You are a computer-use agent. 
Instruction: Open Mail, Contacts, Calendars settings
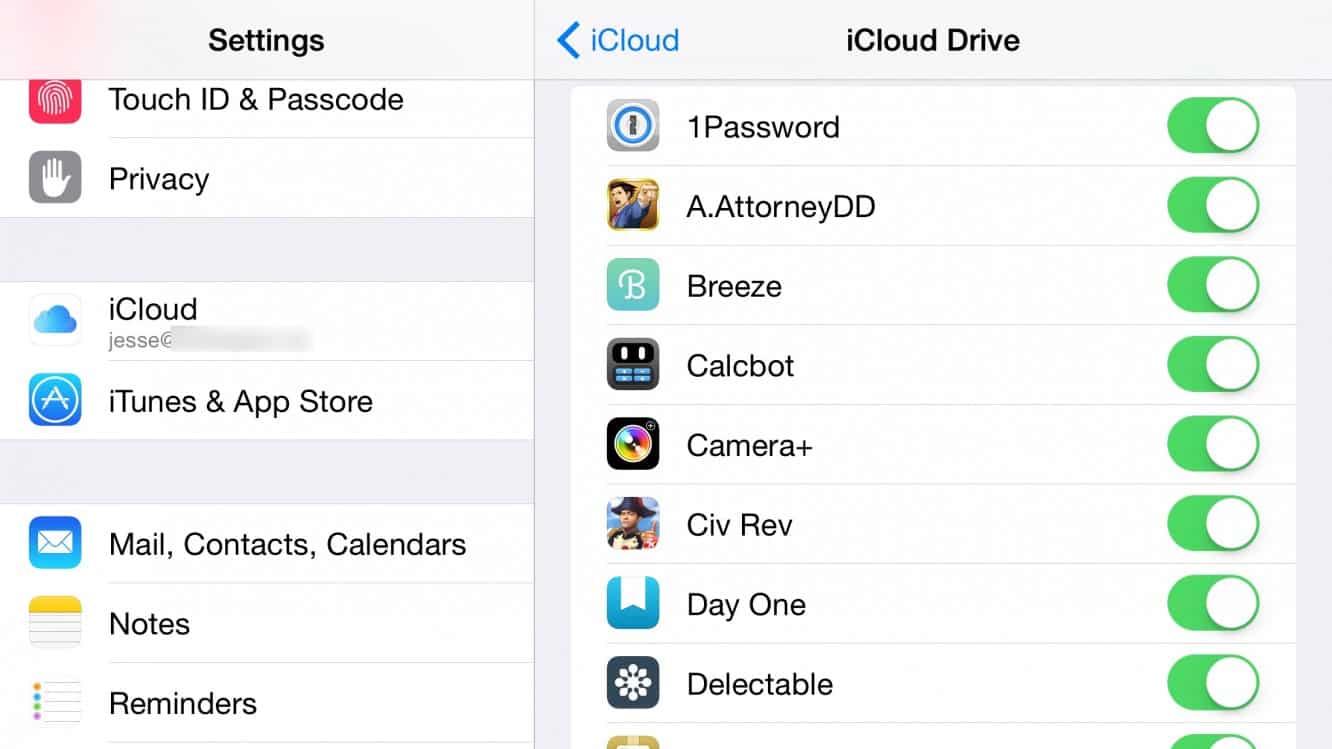267,543
